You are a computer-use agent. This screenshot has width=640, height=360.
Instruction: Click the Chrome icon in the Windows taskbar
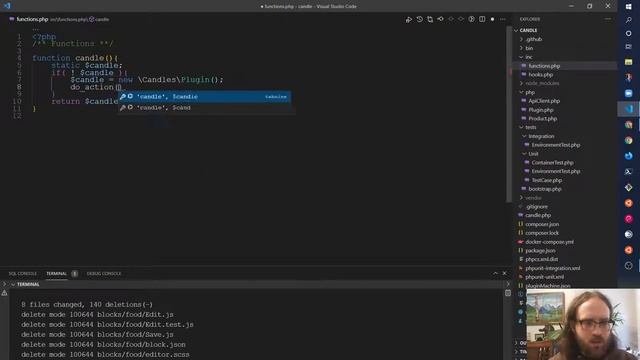click(629, 140)
